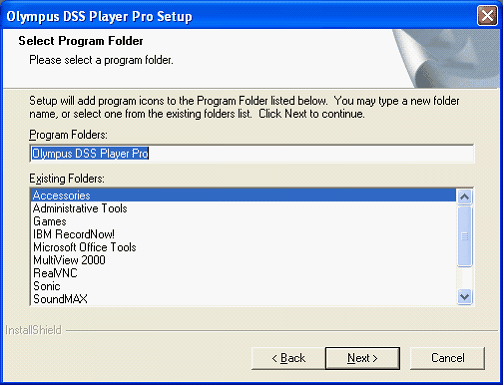This screenshot has width=504, height=386.
Task: Click the Next button
Action: coord(362,358)
